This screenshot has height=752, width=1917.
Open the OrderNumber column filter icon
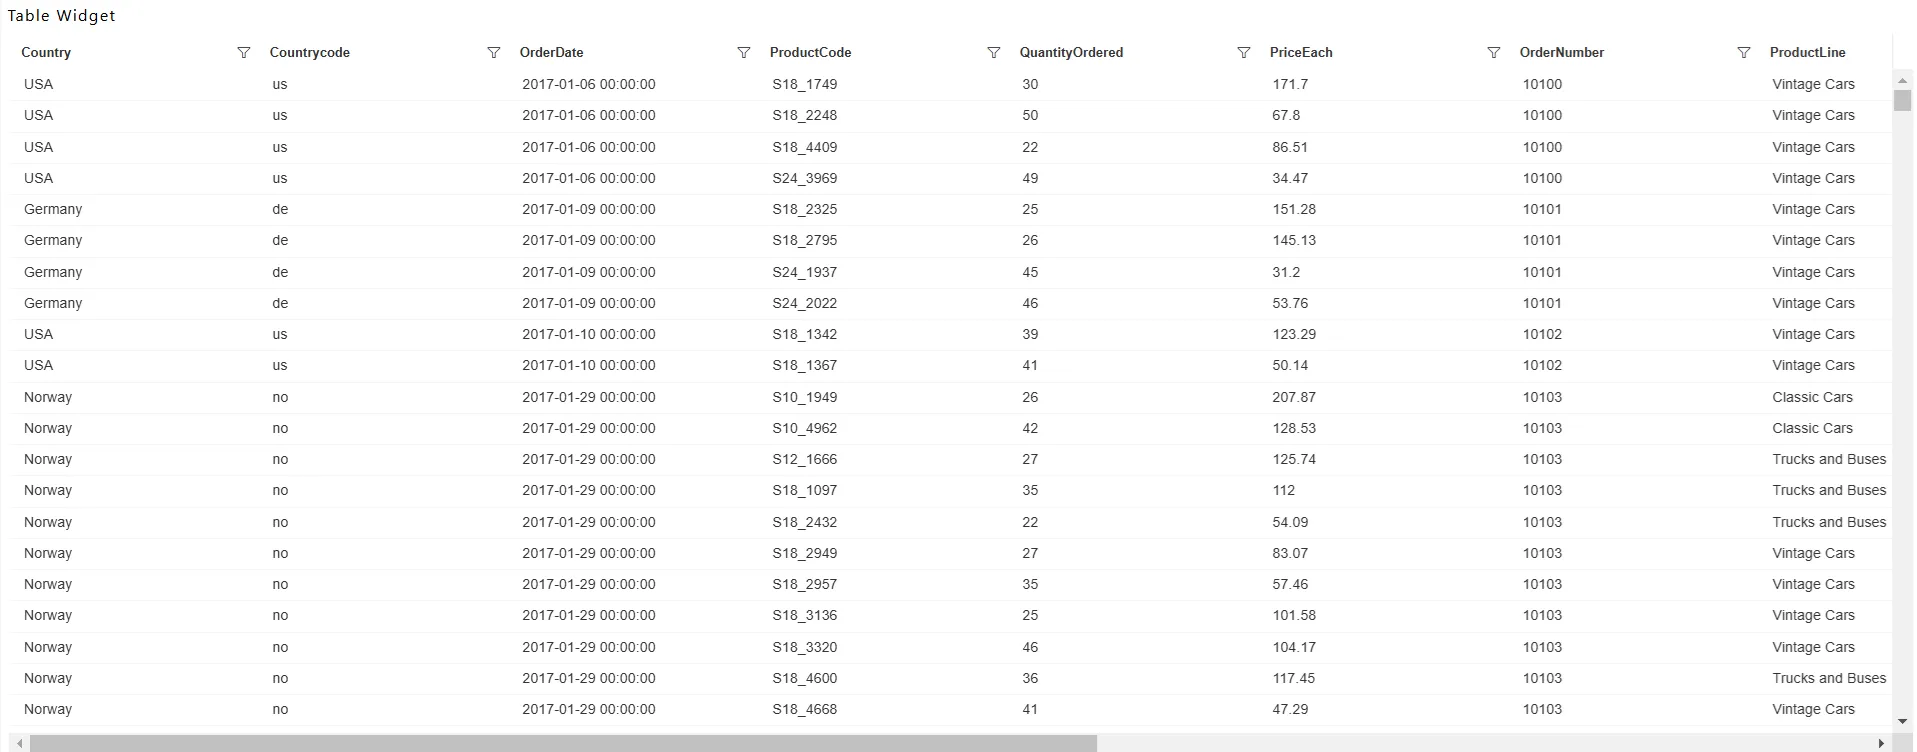1743,53
